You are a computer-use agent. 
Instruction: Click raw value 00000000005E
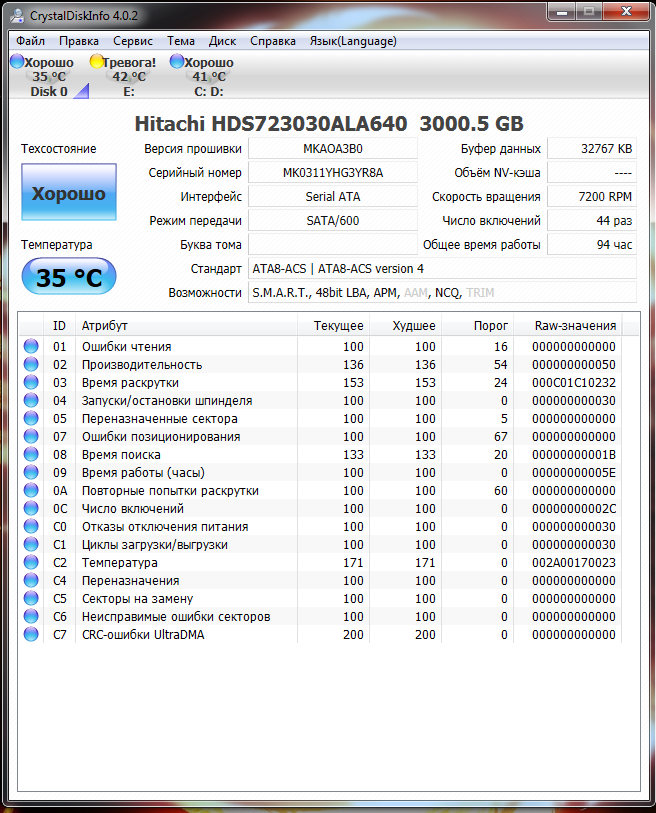[x=574, y=472]
